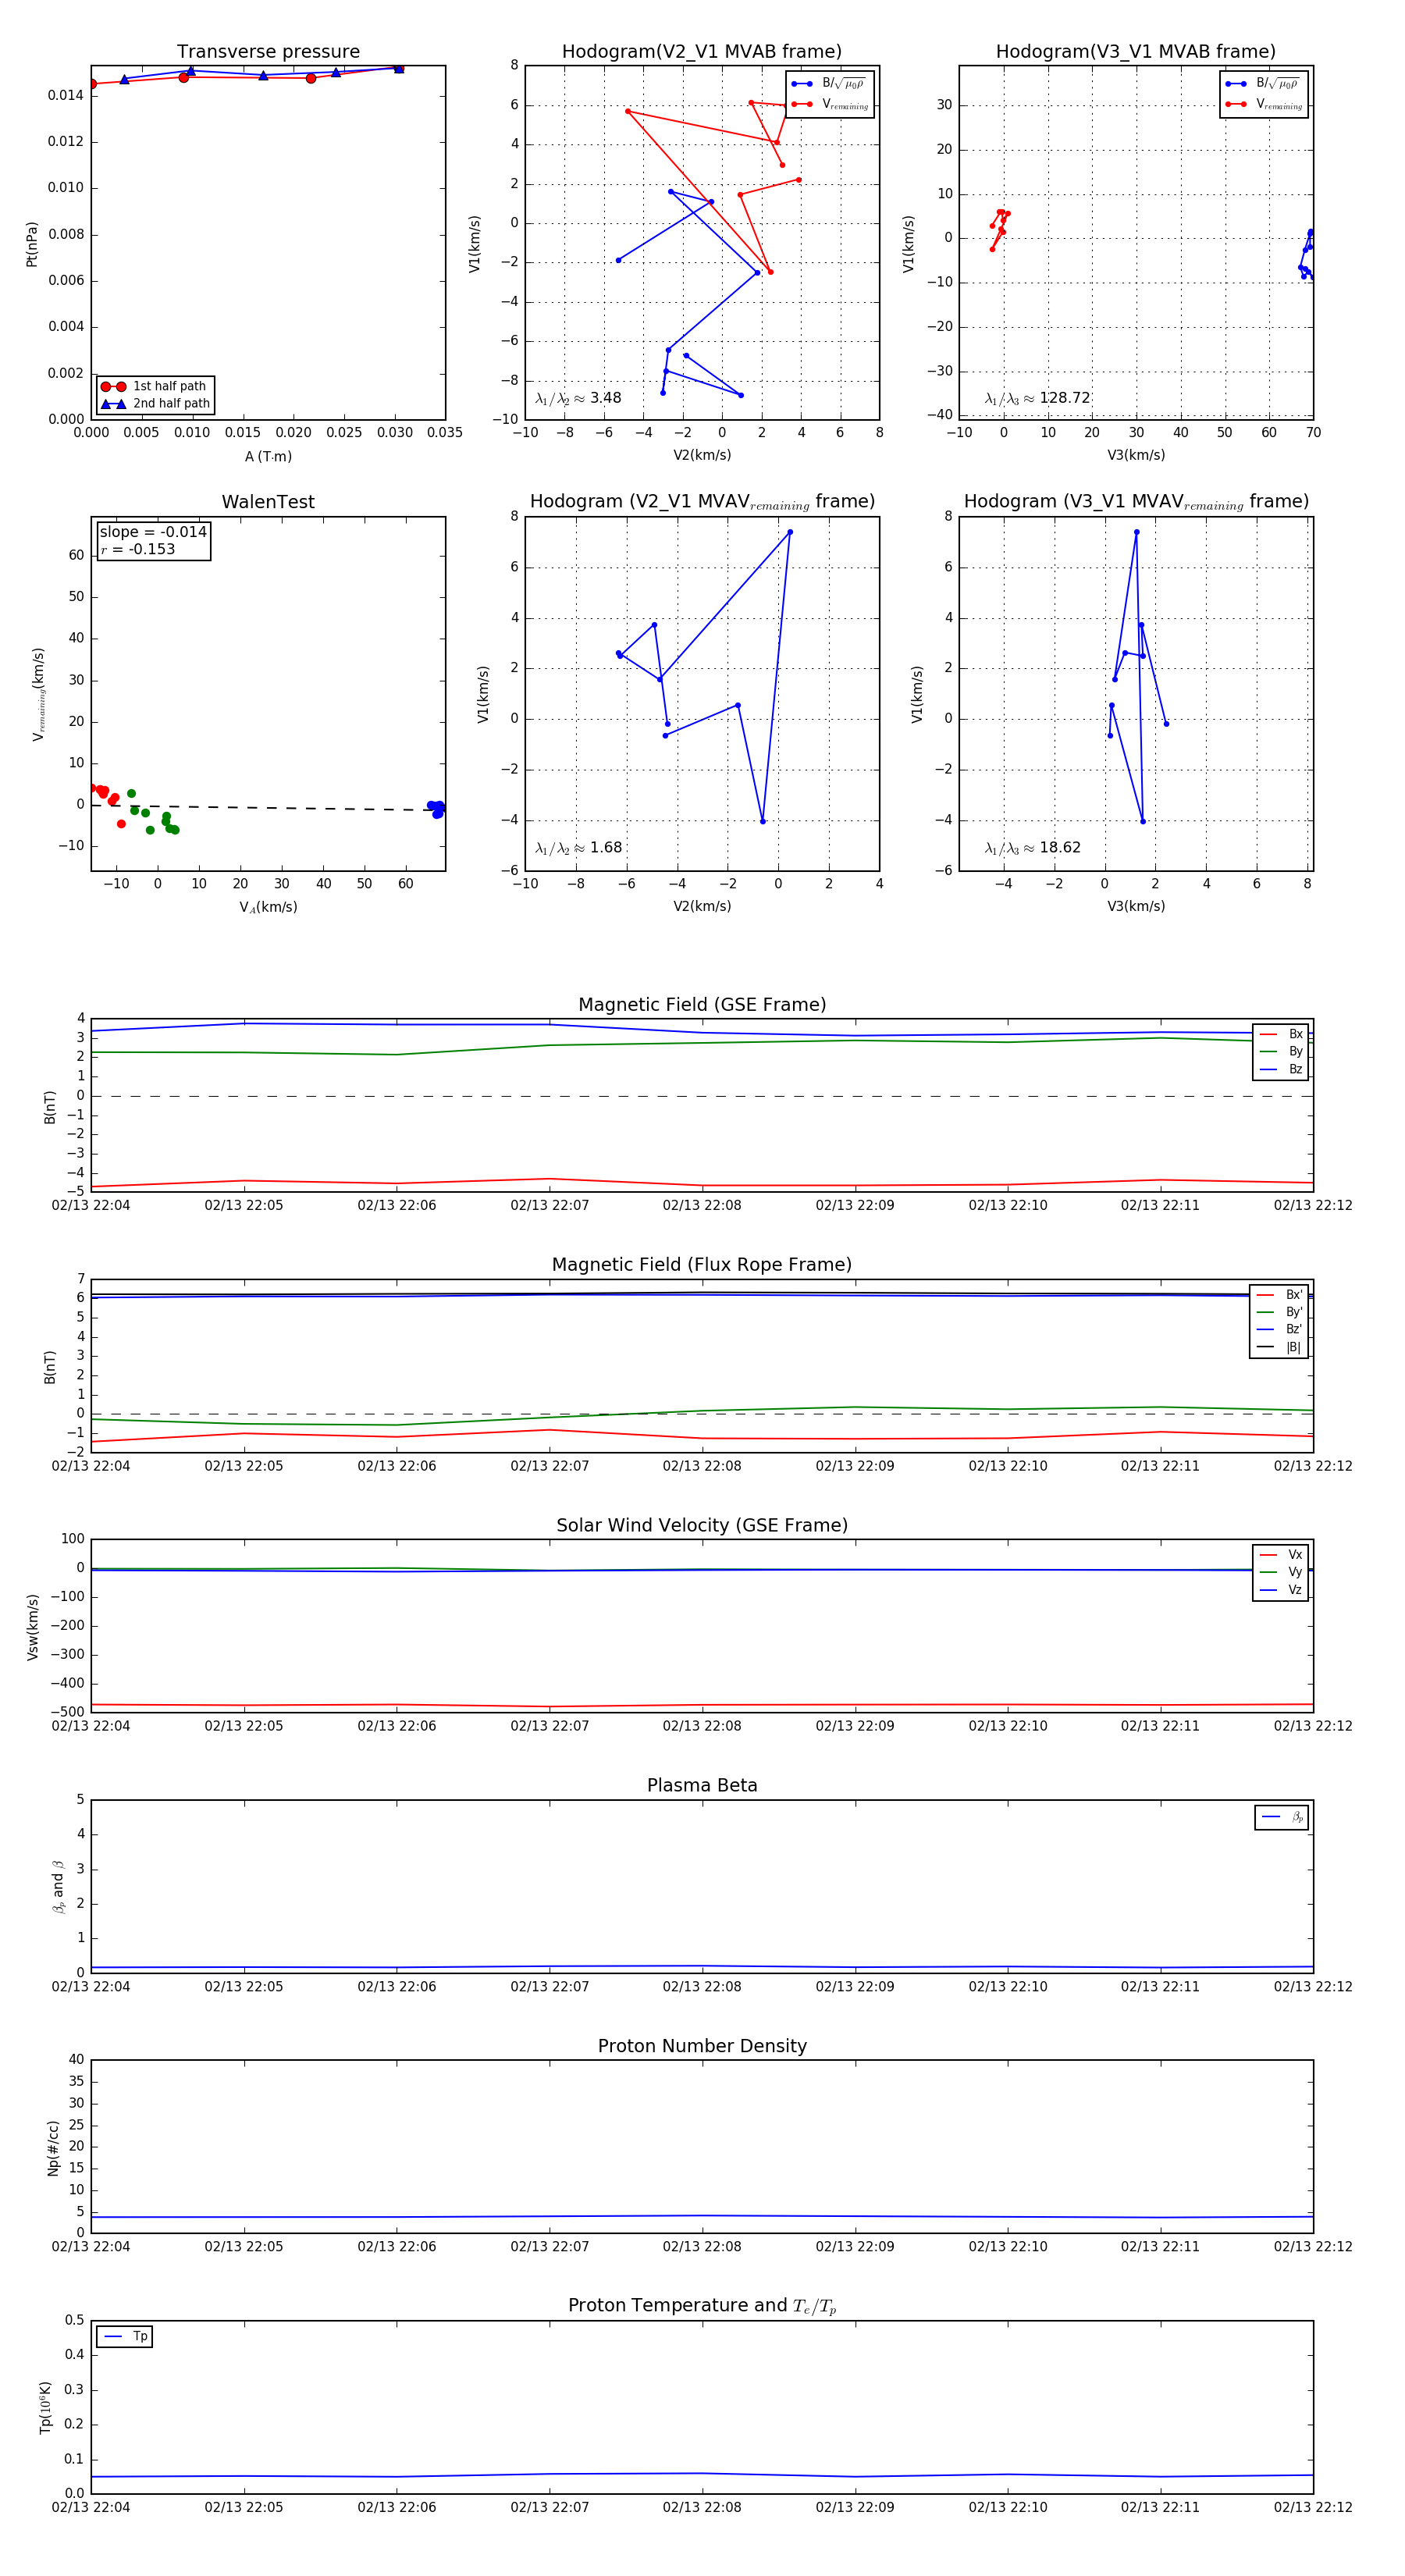Click the 'Magnetic Field (GSE Frame)' title
This screenshot has width=1405, height=2576.
(x=702, y=1005)
